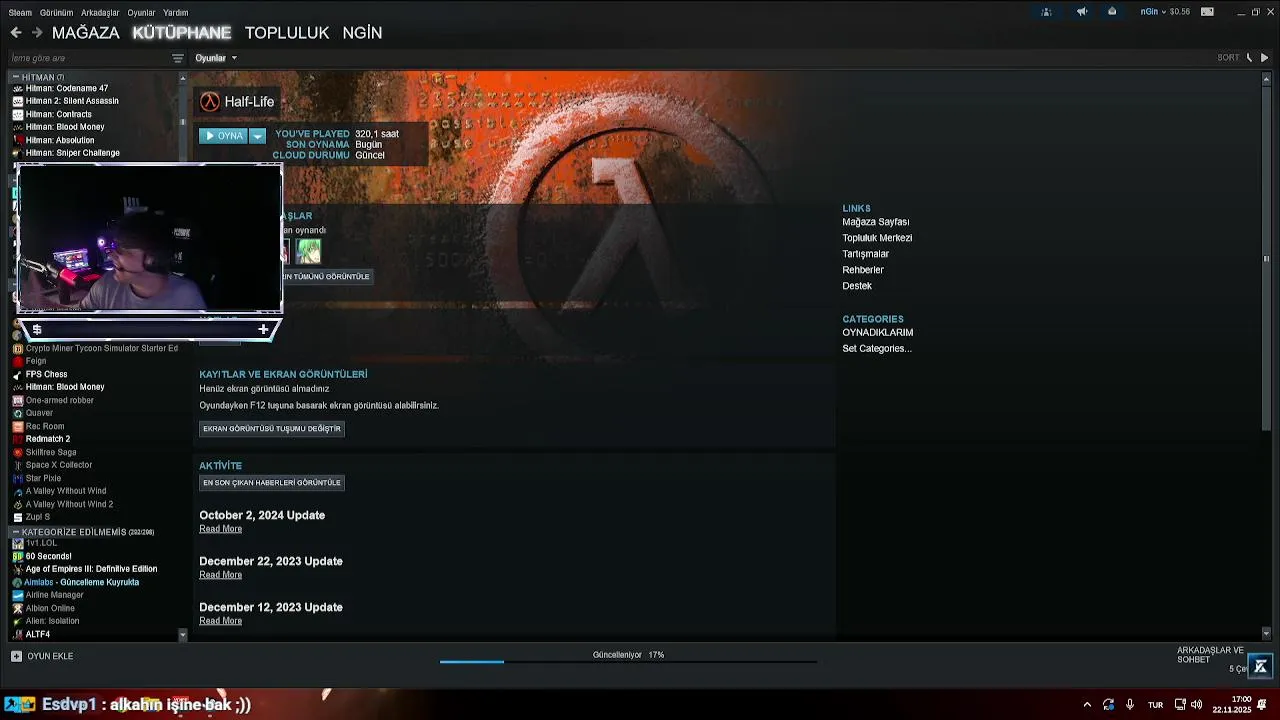Viewport: 1280px width, 720px height.
Task: Open the friends avatar icon at the bottom right
Action: click(x=1260, y=666)
